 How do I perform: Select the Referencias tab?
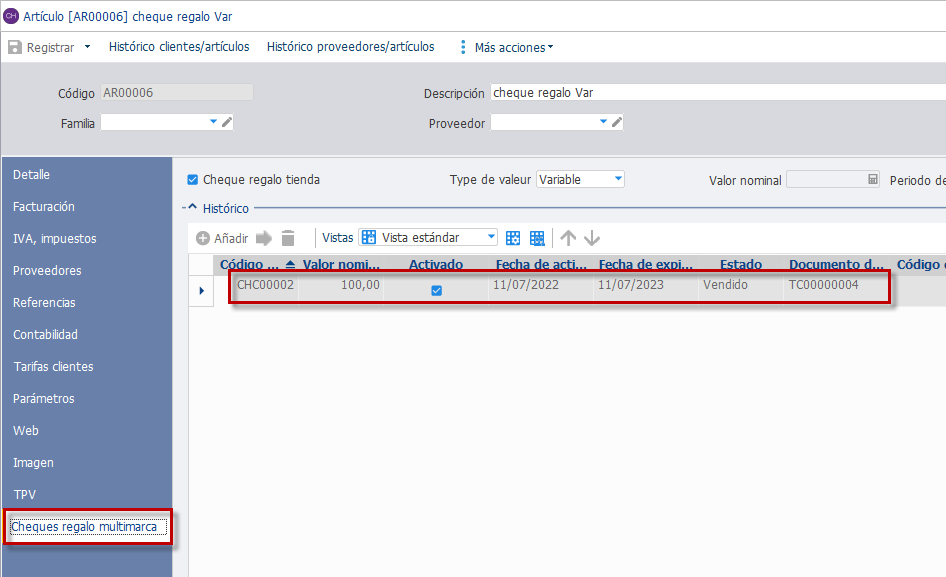(44, 302)
